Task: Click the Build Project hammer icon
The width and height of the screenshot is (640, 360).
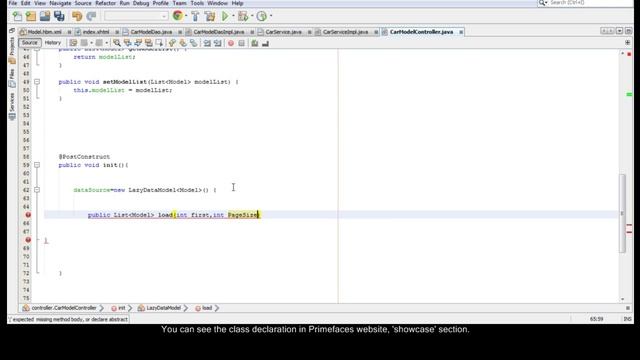Action: click(195, 16)
